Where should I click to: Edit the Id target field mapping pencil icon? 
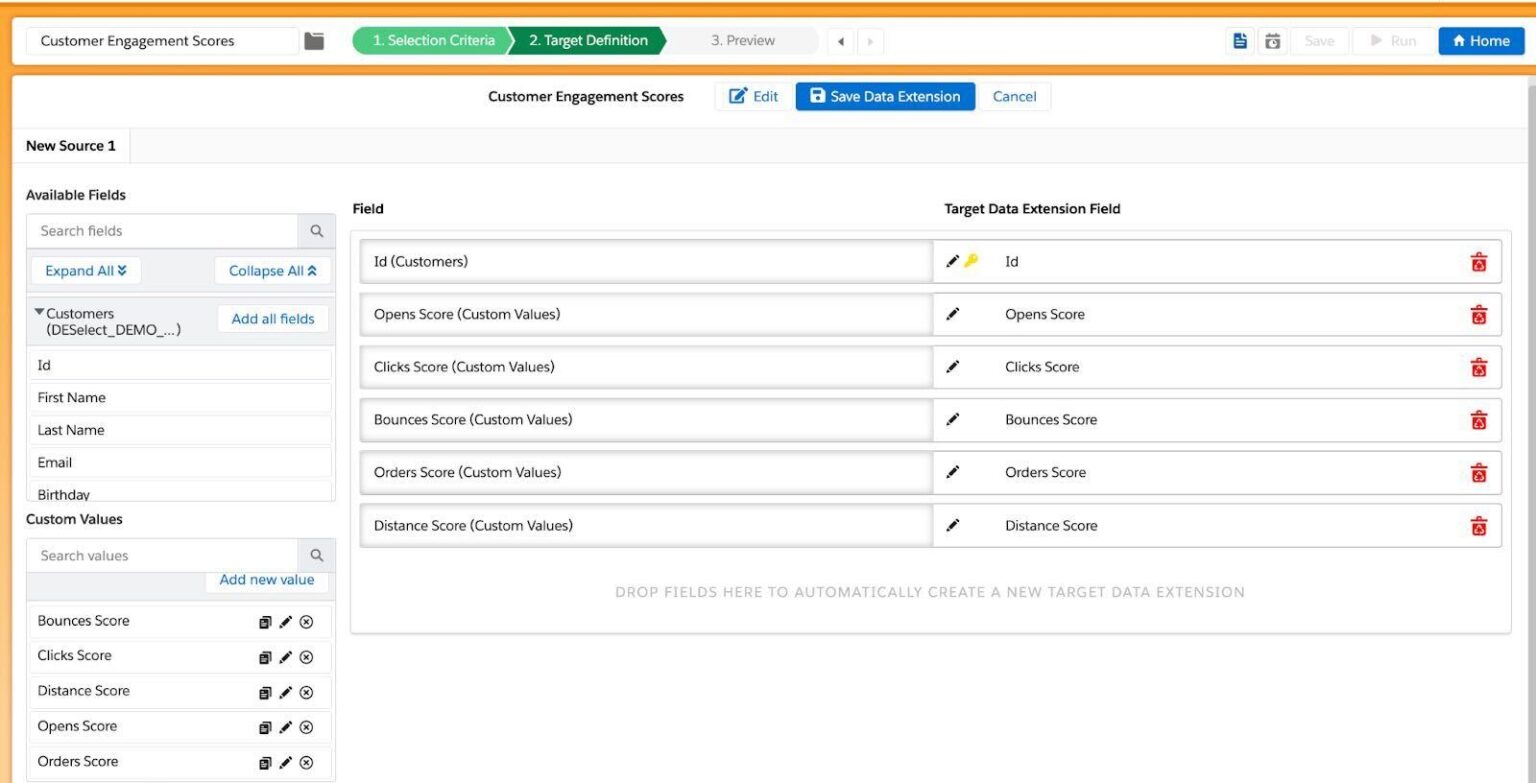953,261
